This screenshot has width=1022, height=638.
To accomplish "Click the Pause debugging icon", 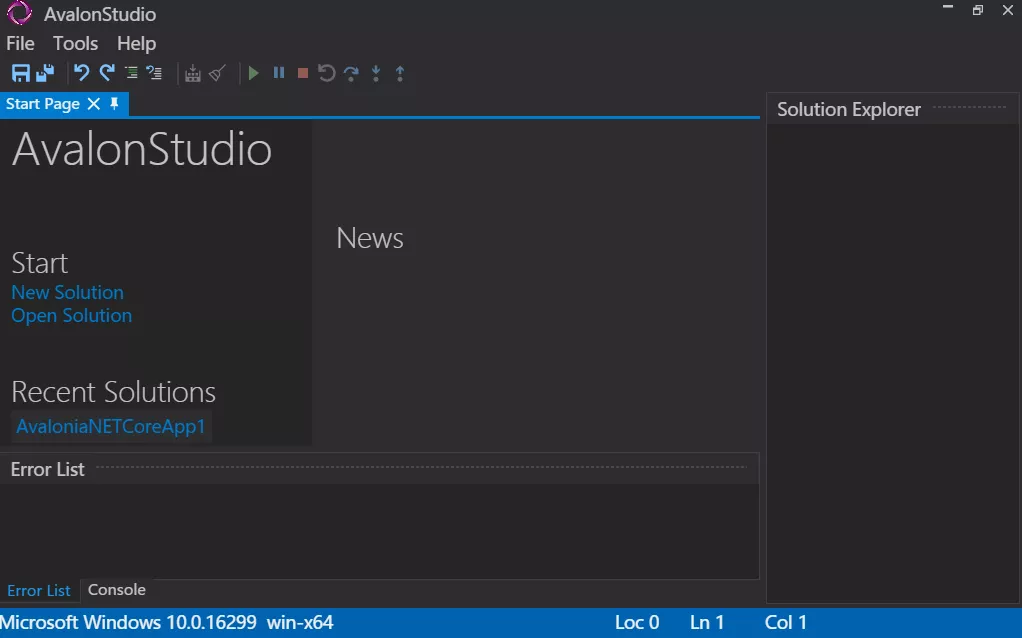I will click(x=278, y=73).
